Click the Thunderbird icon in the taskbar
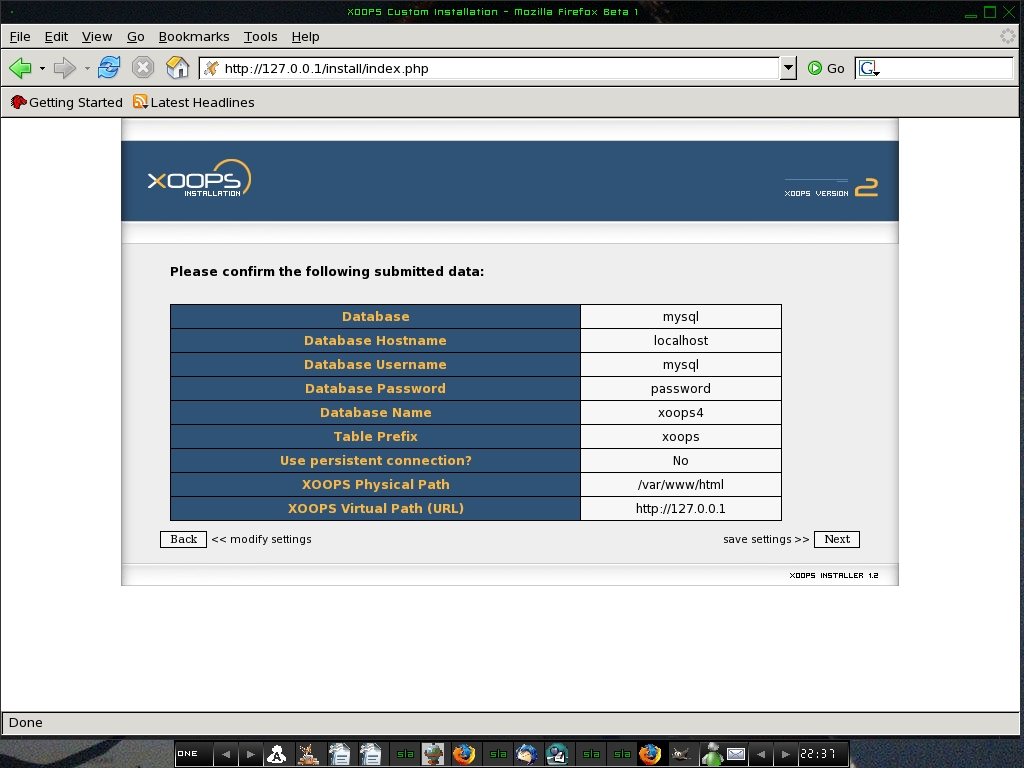This screenshot has height=768, width=1024. [527, 754]
